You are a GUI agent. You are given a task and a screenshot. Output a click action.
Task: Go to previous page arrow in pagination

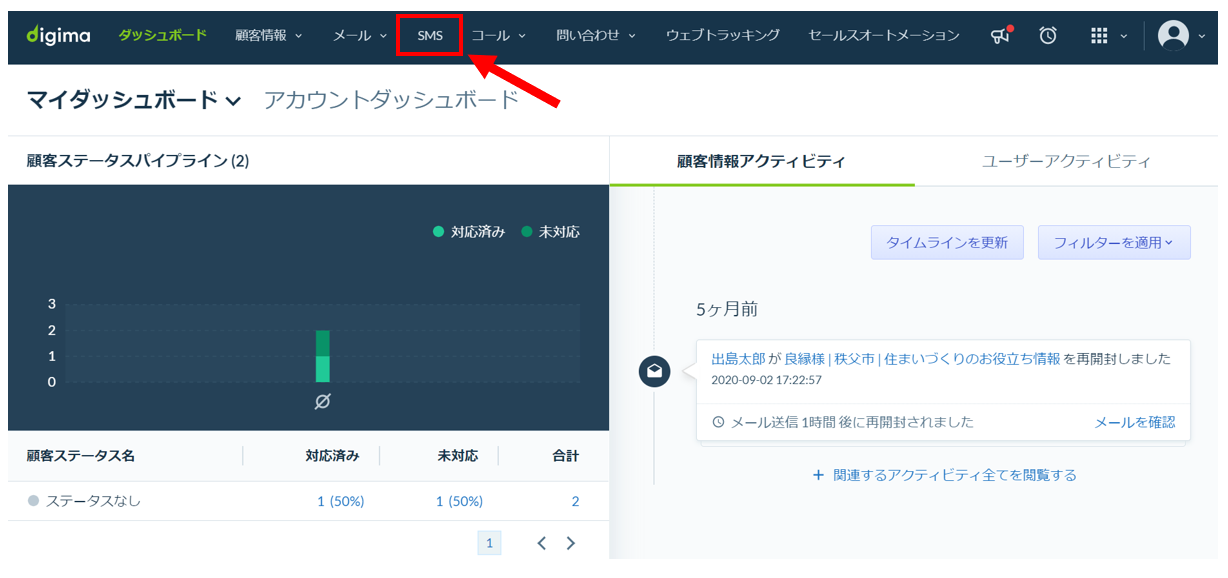click(x=541, y=543)
